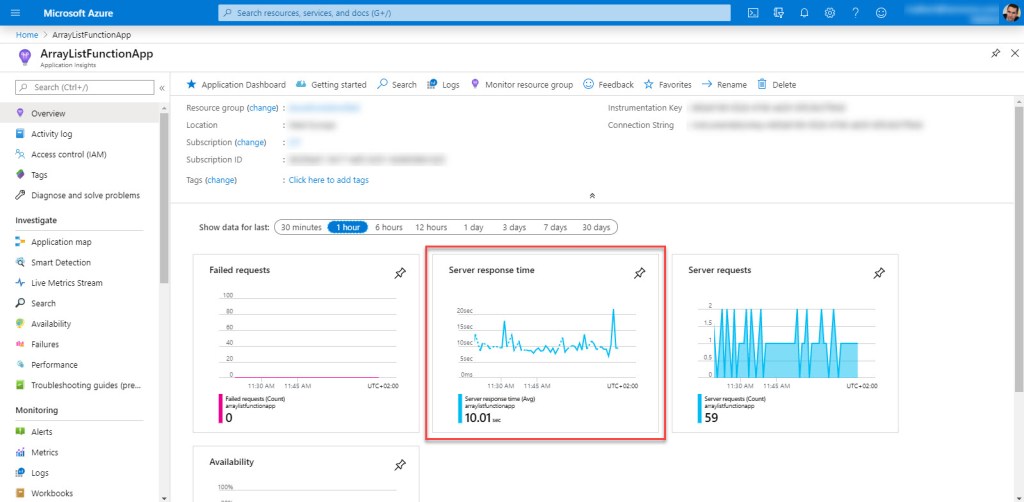Open the Server response time chart
The image size is (1024, 502).
(543, 345)
